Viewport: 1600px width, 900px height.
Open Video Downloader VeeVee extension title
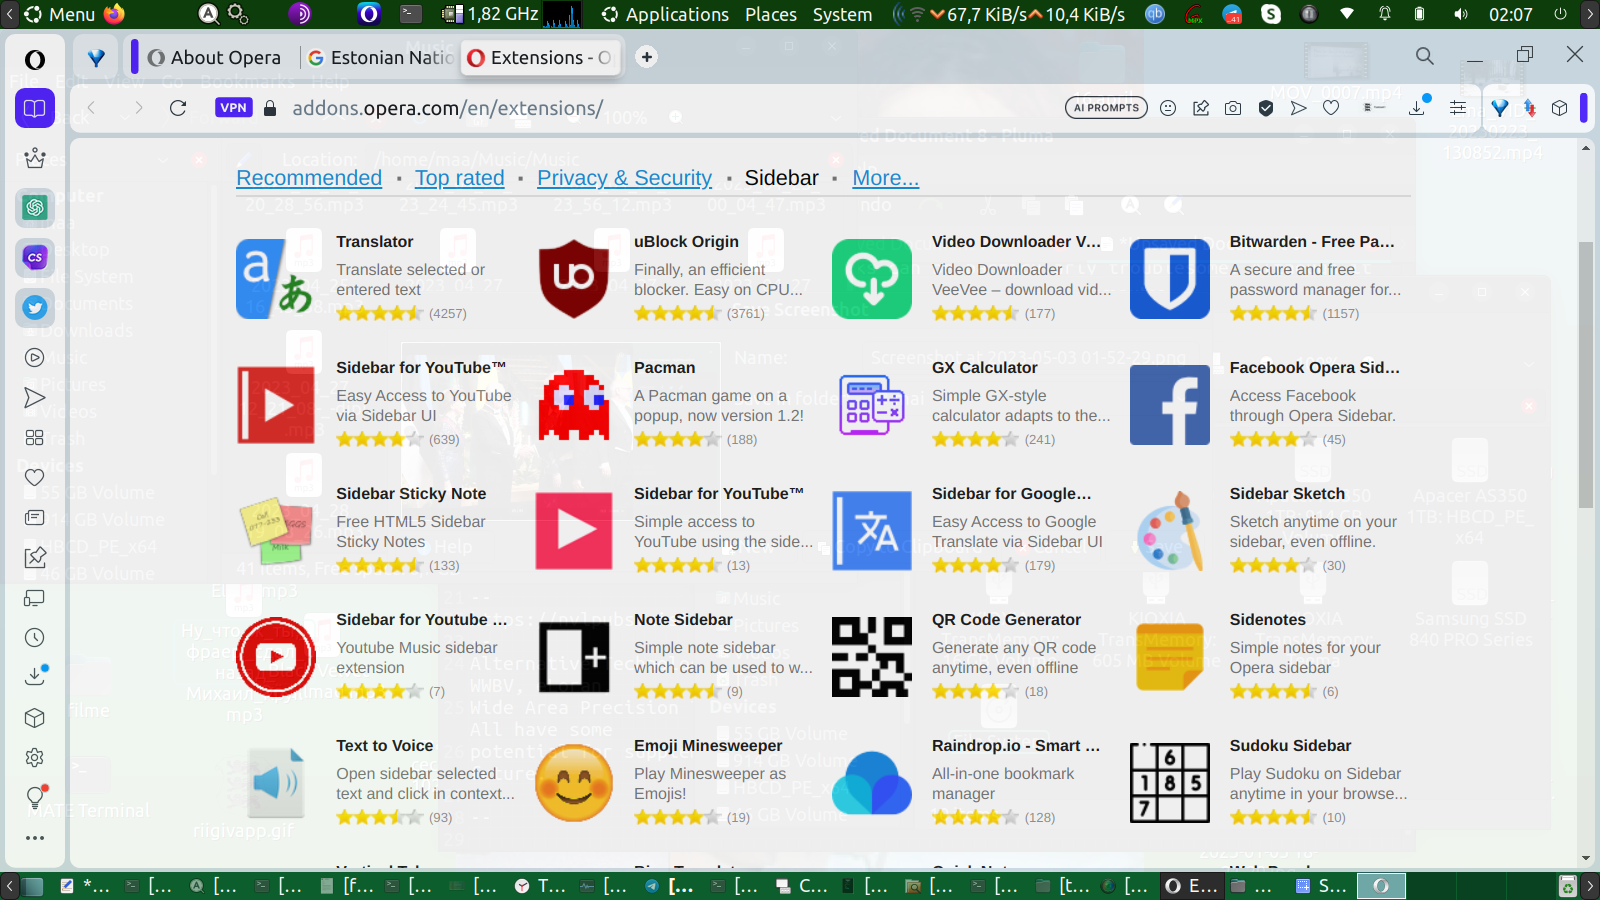coord(1016,242)
